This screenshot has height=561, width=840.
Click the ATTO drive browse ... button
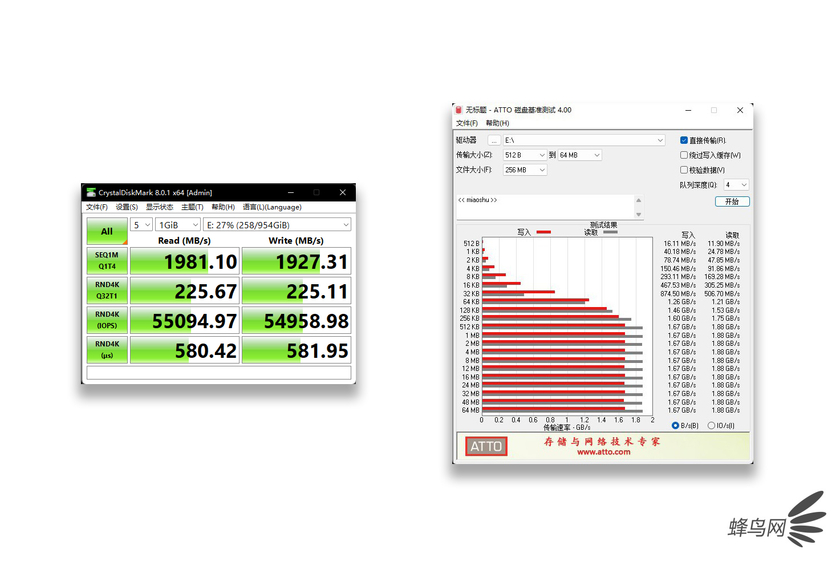pyautogui.click(x=494, y=140)
